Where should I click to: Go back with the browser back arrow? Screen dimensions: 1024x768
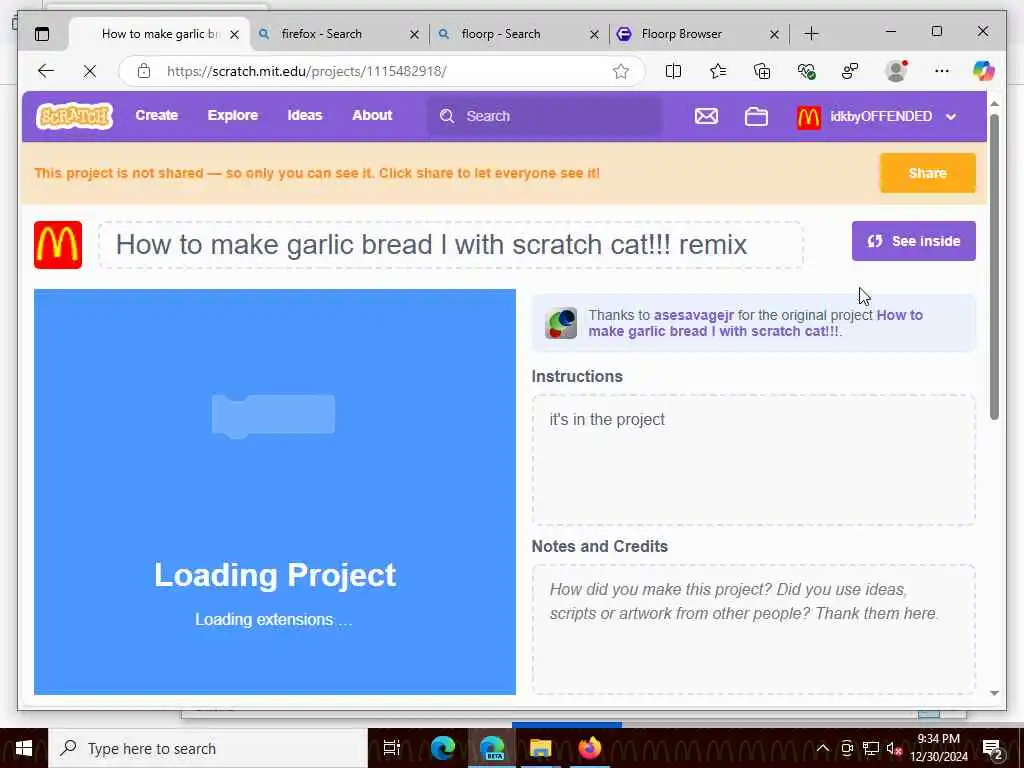46,71
